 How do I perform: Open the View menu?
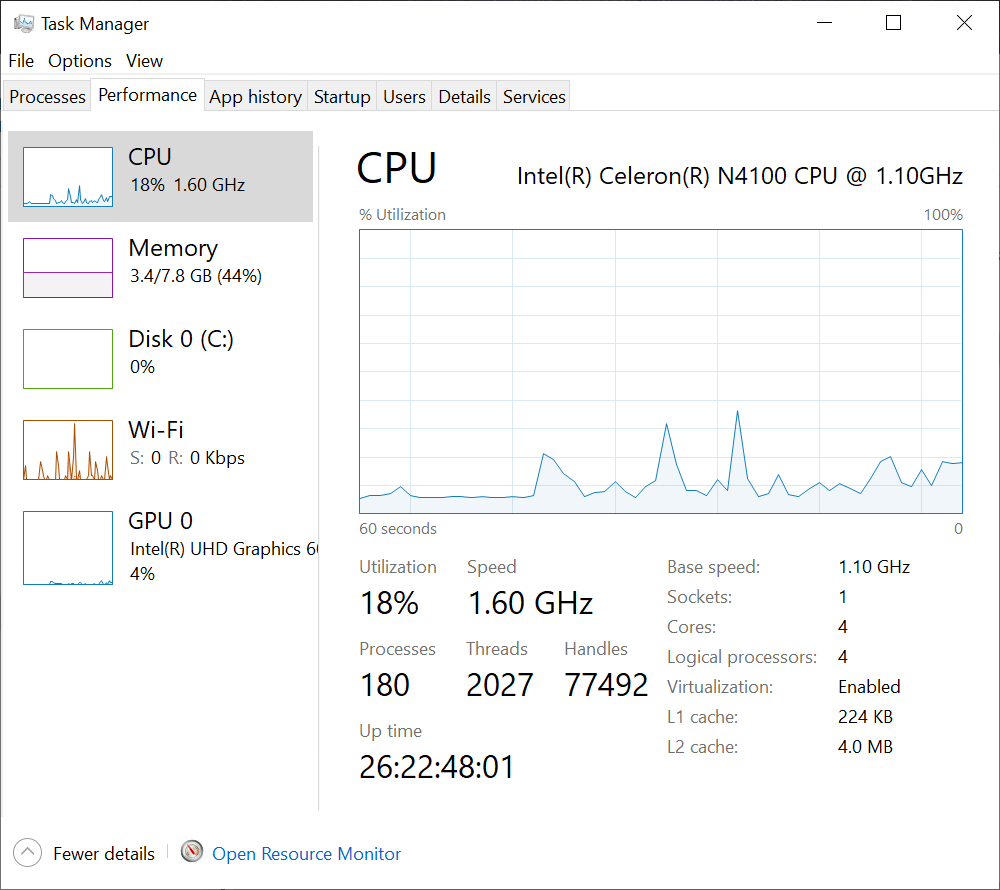[x=144, y=61]
